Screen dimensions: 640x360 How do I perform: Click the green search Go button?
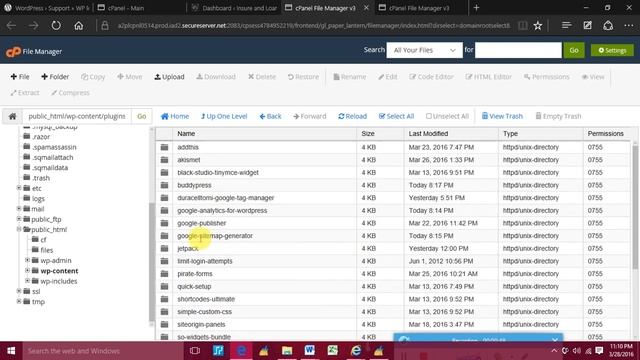coord(574,50)
